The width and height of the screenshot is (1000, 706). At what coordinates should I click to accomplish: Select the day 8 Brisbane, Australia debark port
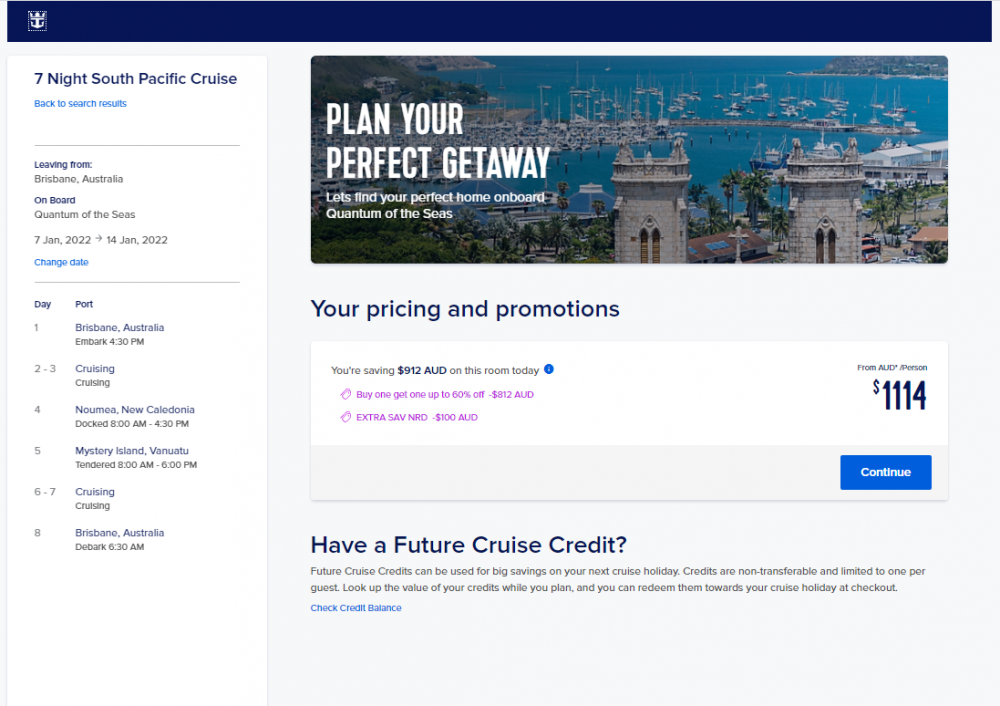coord(119,533)
